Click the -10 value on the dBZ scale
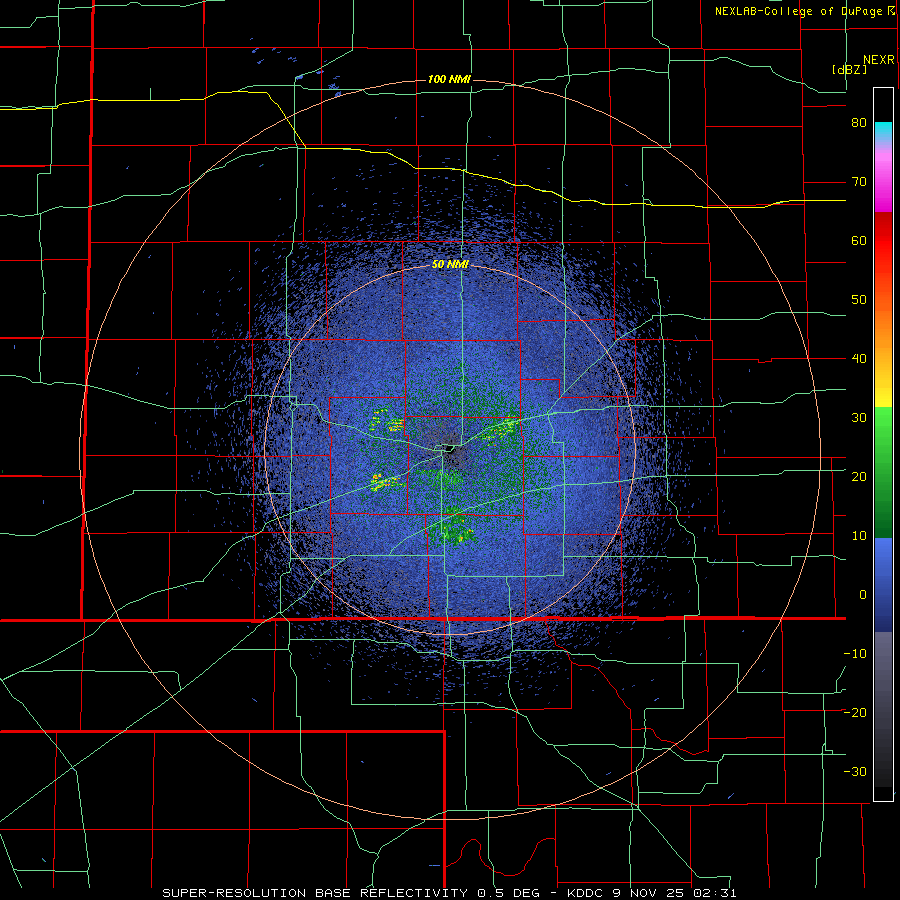 [855, 653]
